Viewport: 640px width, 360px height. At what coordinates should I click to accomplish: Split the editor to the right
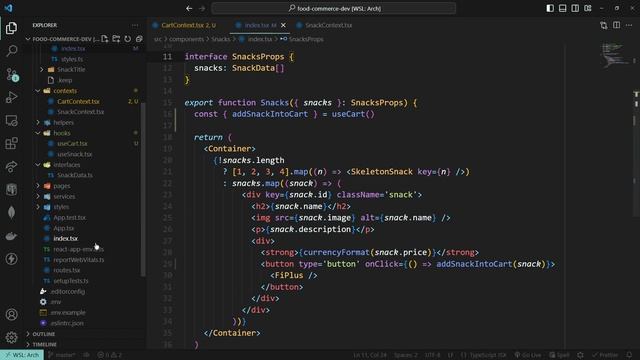[x=616, y=25]
